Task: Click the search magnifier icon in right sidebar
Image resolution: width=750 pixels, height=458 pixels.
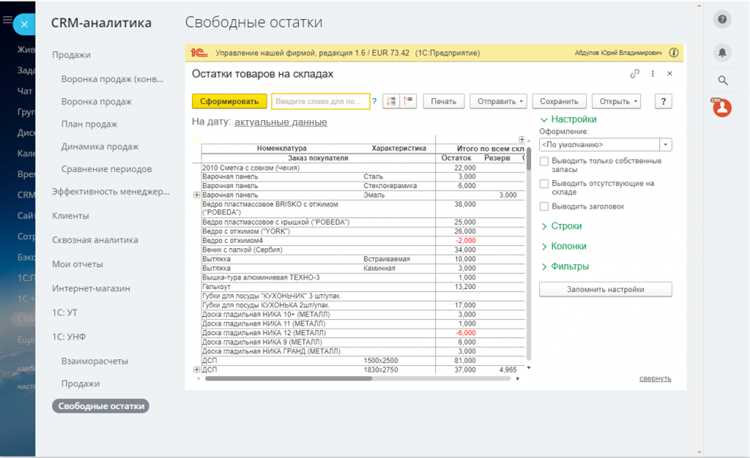Action: 723,80
